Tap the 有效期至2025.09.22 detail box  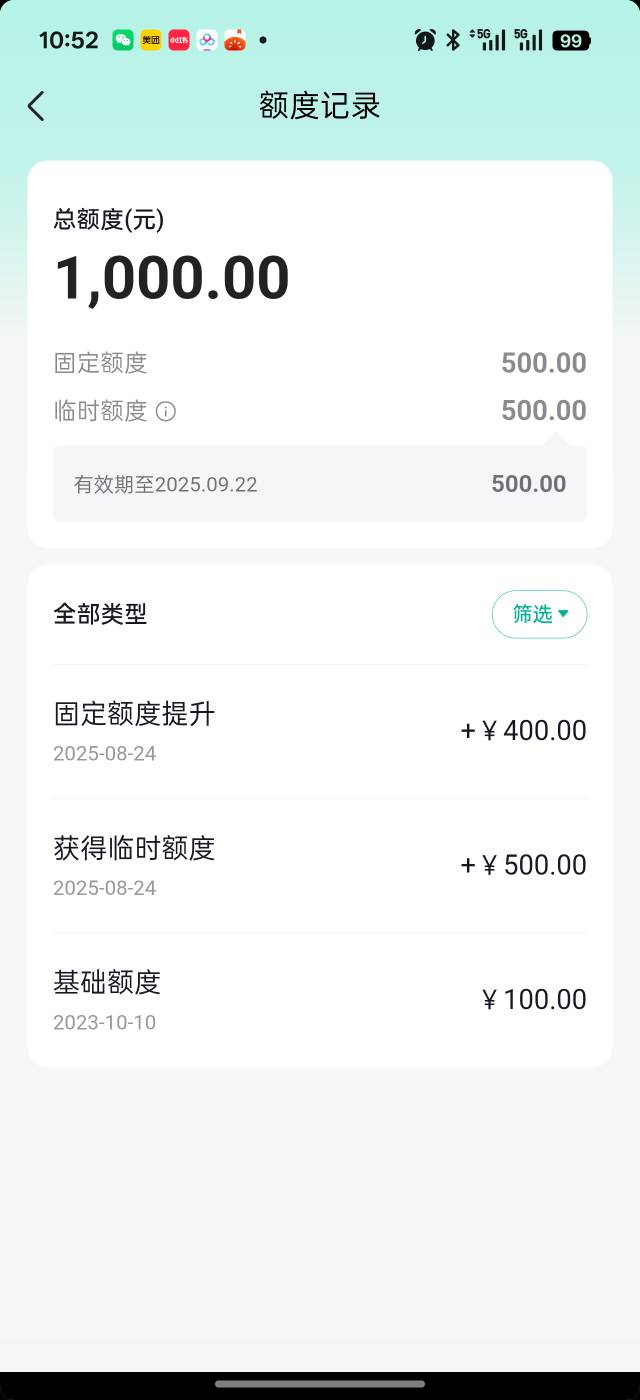320,484
